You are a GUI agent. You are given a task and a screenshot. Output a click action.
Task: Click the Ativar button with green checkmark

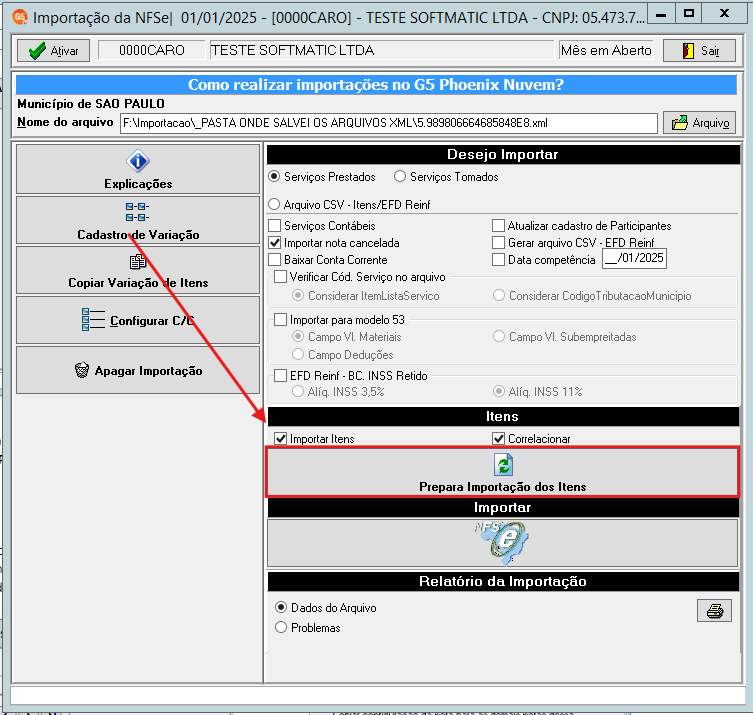coord(53,50)
